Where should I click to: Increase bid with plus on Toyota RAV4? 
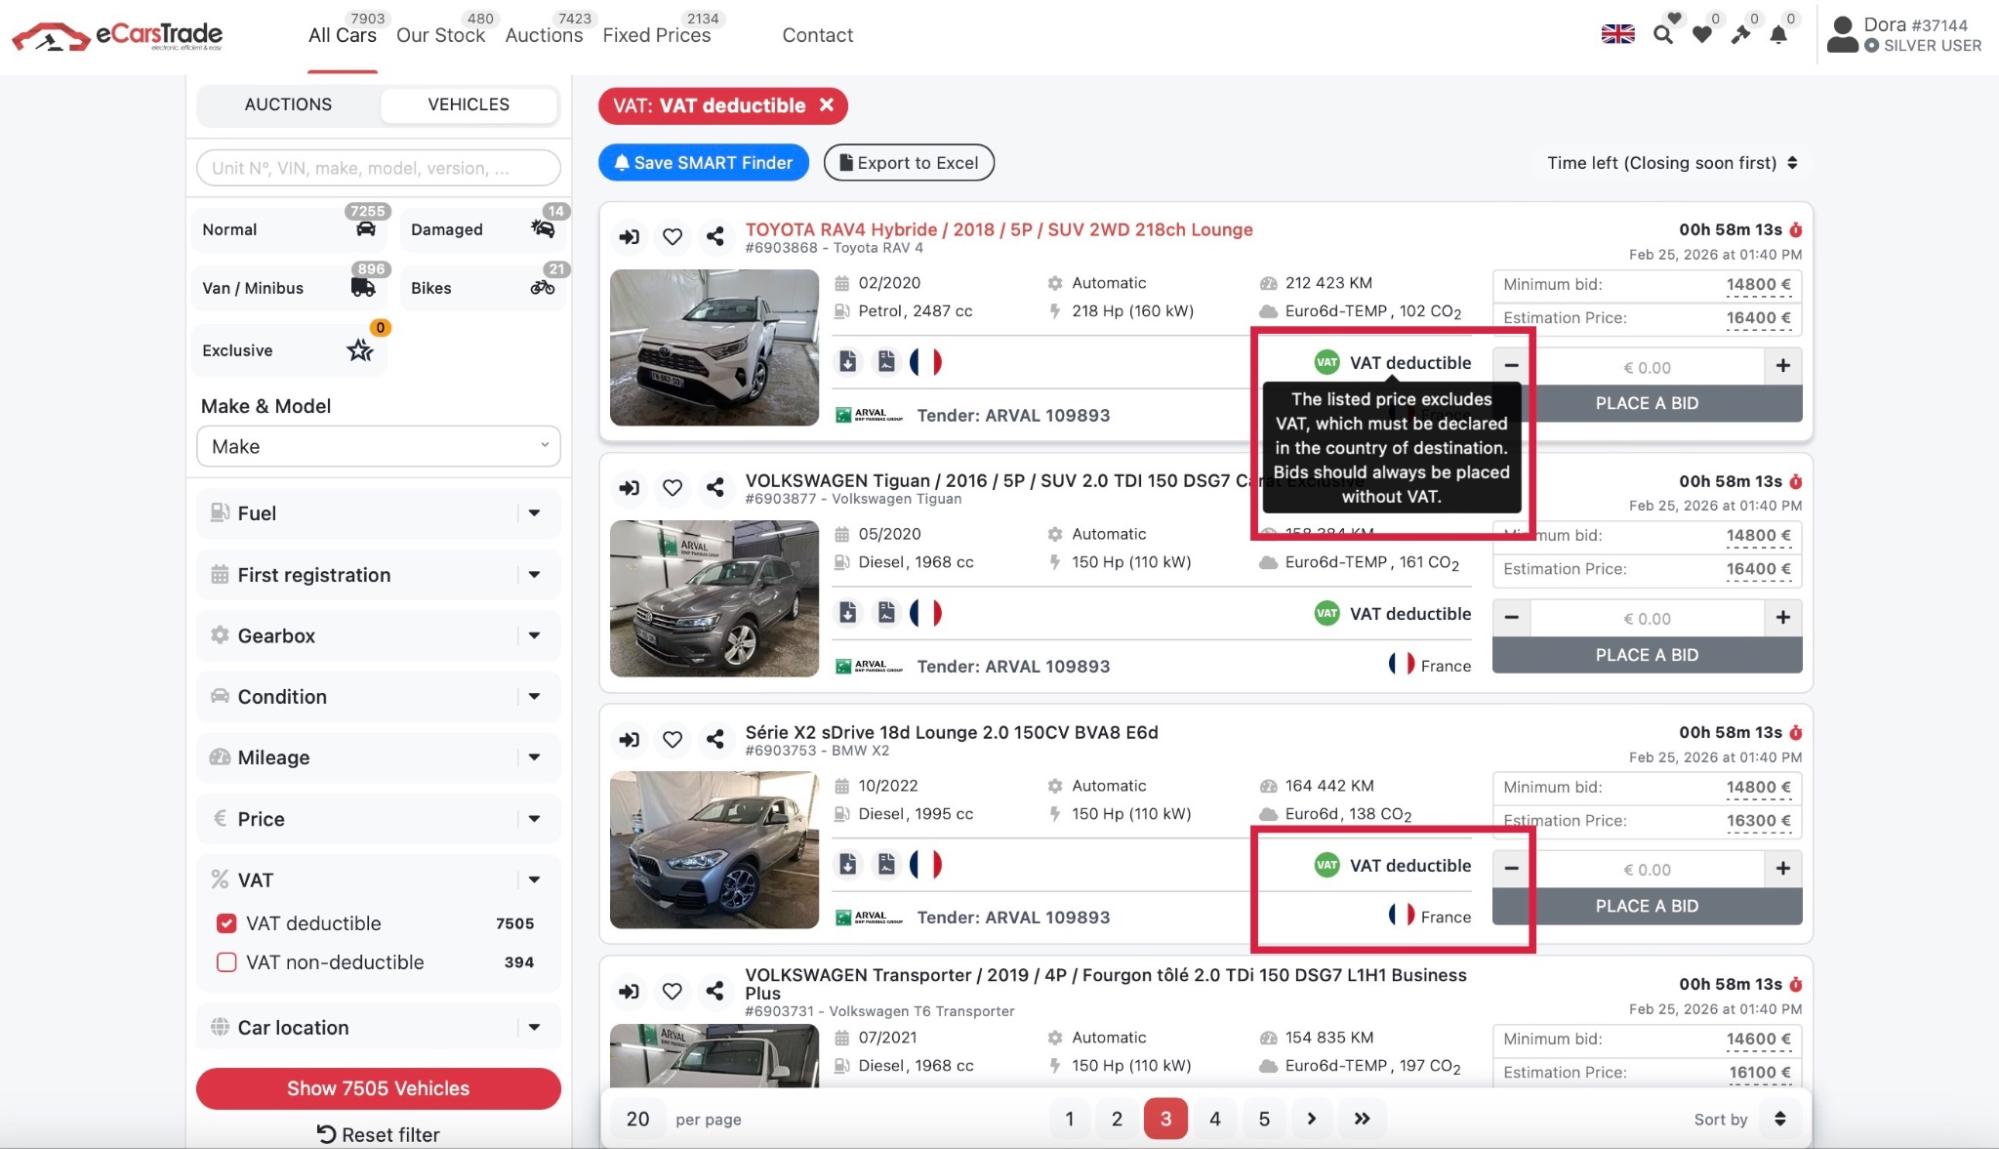[x=1782, y=366]
